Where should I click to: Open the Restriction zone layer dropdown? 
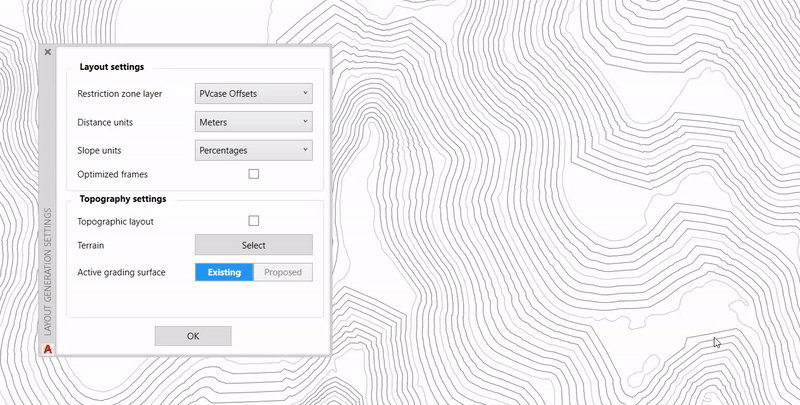tap(254, 94)
